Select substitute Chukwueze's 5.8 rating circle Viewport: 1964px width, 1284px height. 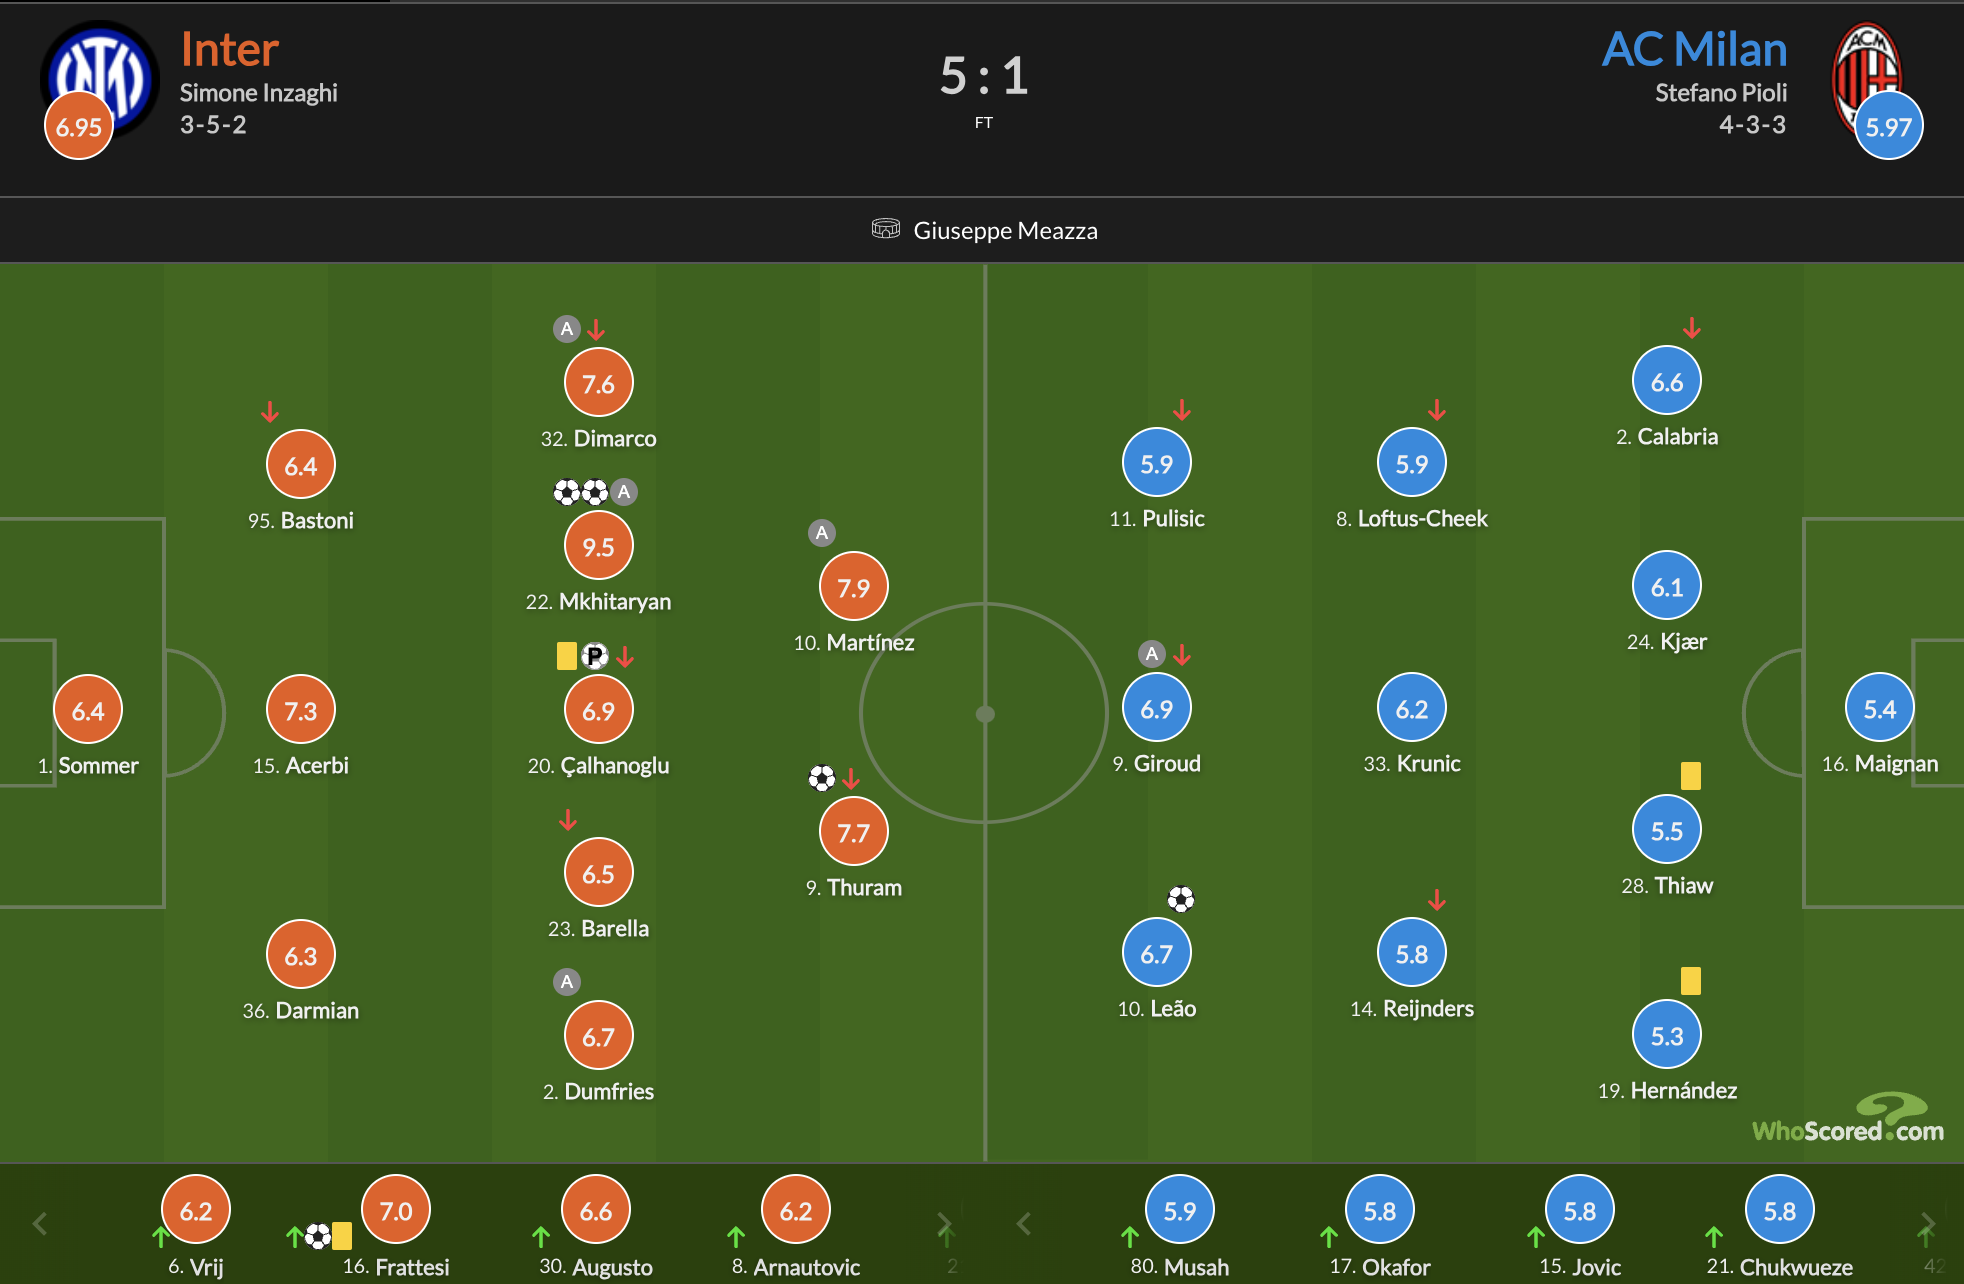[1780, 1211]
